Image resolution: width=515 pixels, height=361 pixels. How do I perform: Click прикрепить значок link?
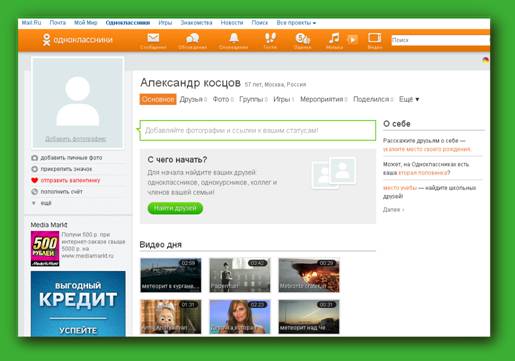[x=66, y=169]
